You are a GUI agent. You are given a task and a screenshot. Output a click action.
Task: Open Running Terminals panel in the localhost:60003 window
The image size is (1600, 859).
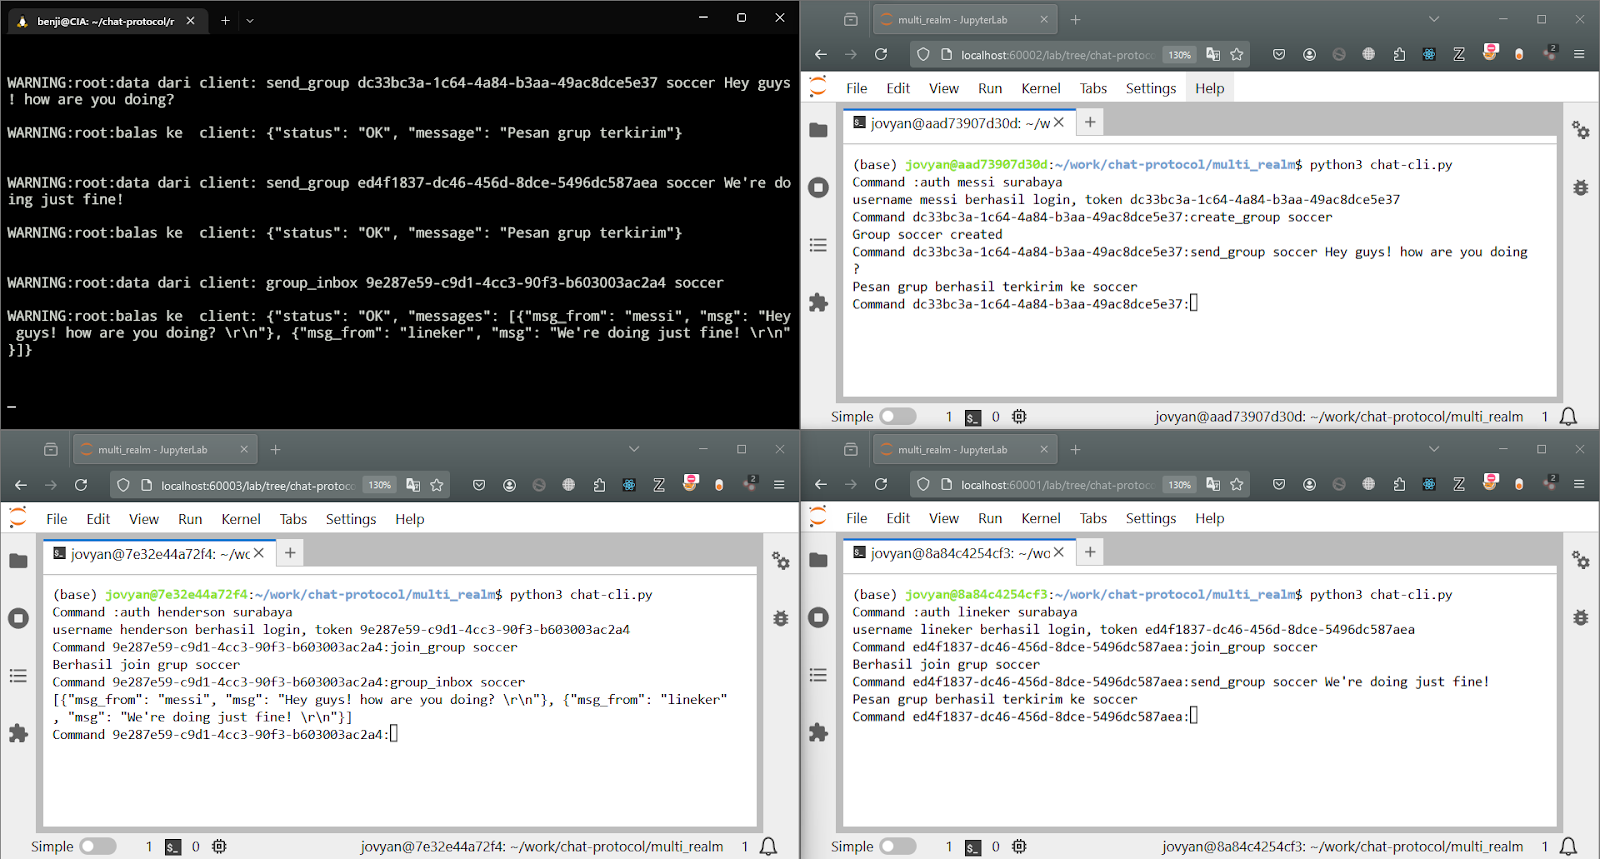pyautogui.click(x=18, y=618)
